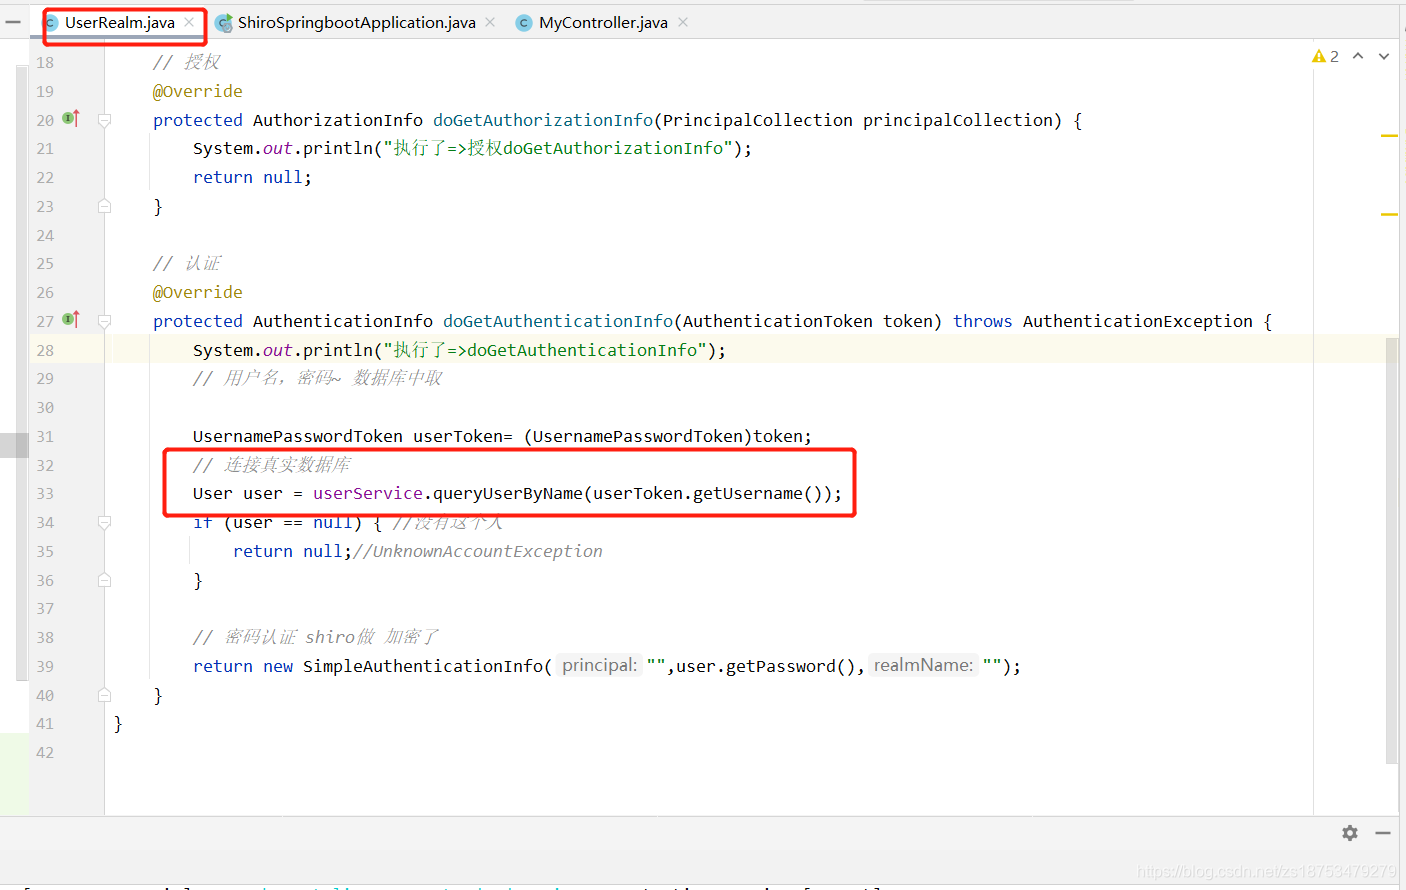The width and height of the screenshot is (1406, 890).
Task: Switch to the UserRealm.java tab
Action: tap(119, 22)
